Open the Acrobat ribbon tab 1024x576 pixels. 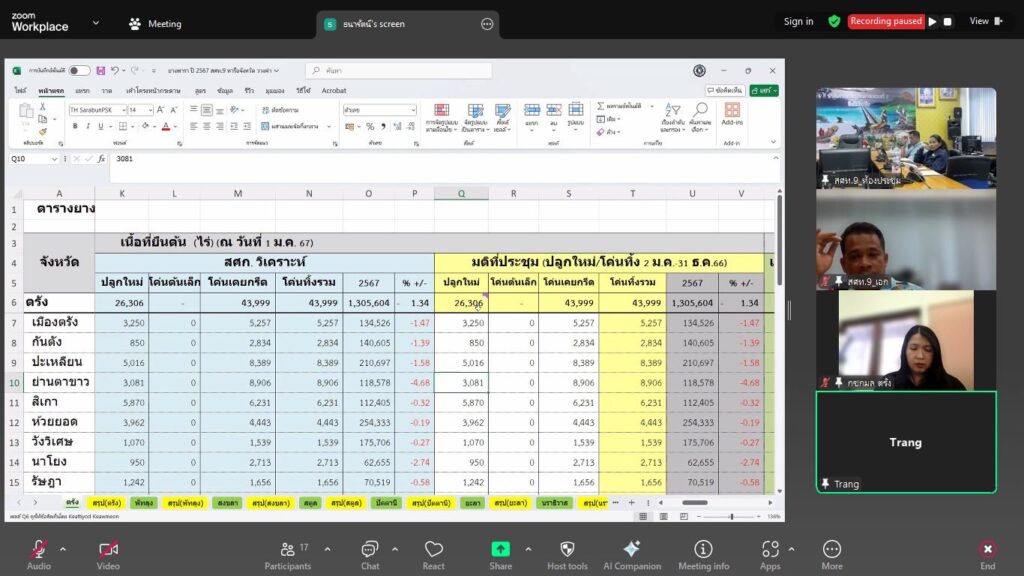[333, 90]
